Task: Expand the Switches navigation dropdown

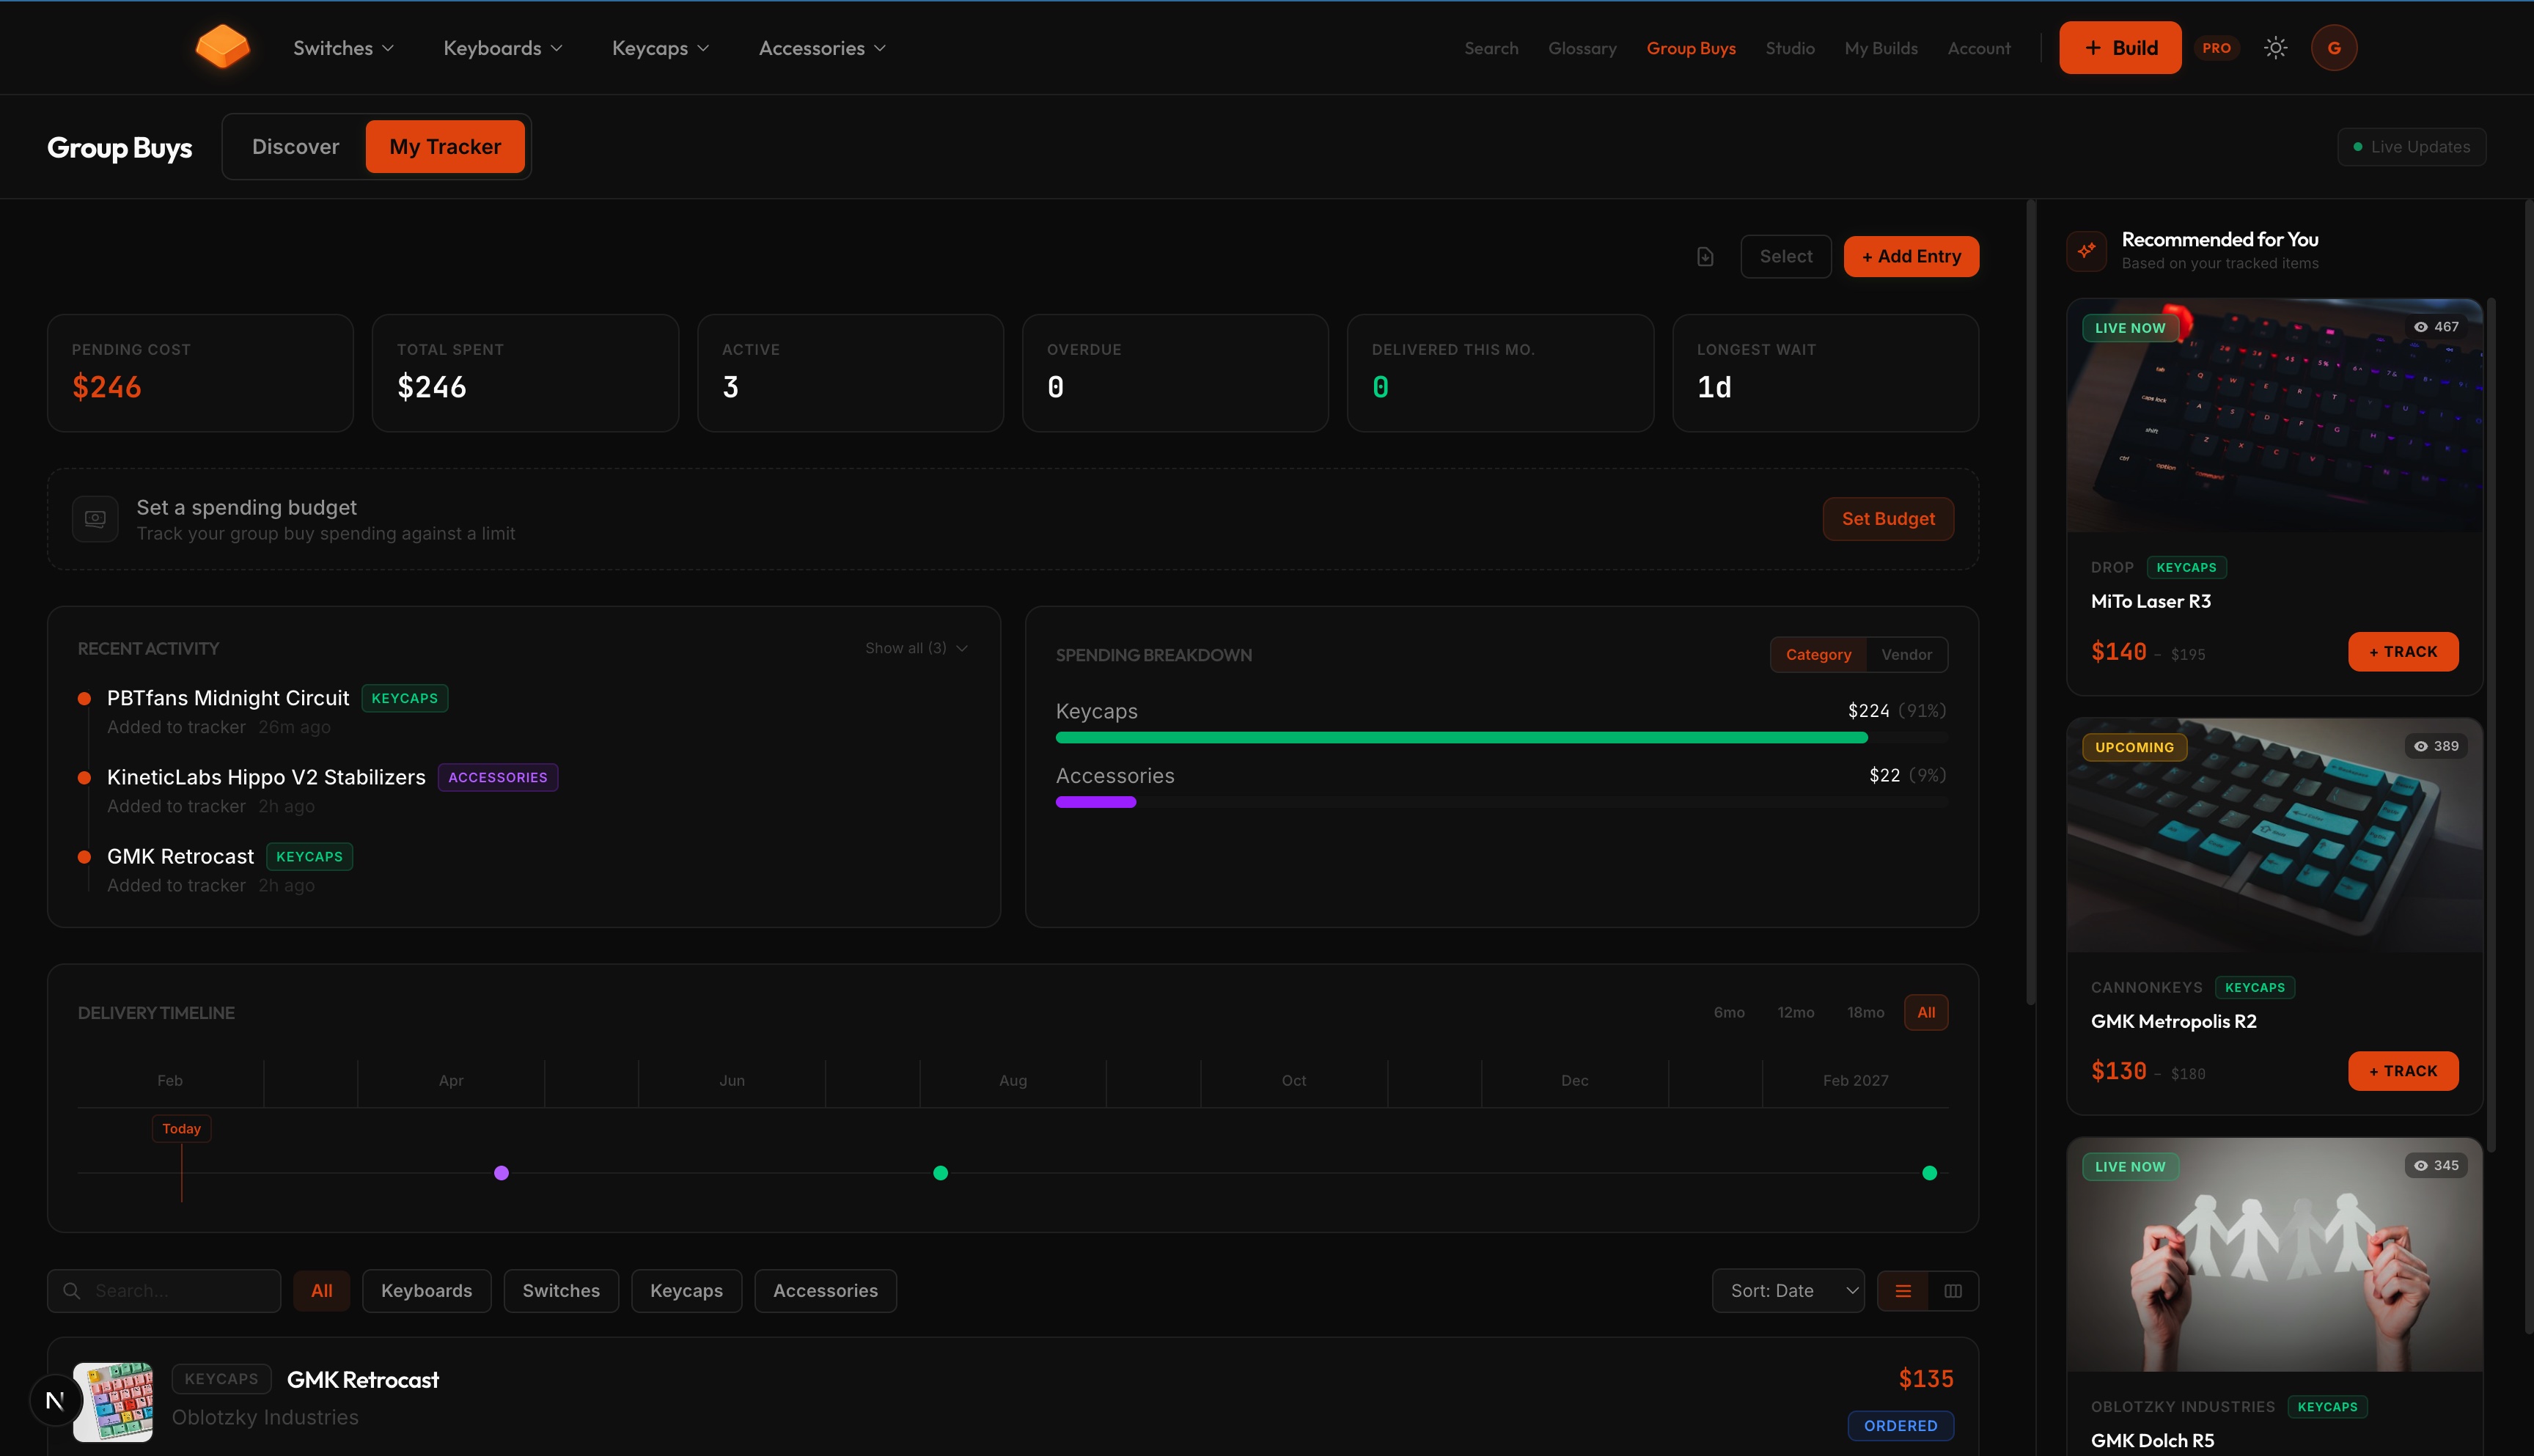Action: coord(343,48)
